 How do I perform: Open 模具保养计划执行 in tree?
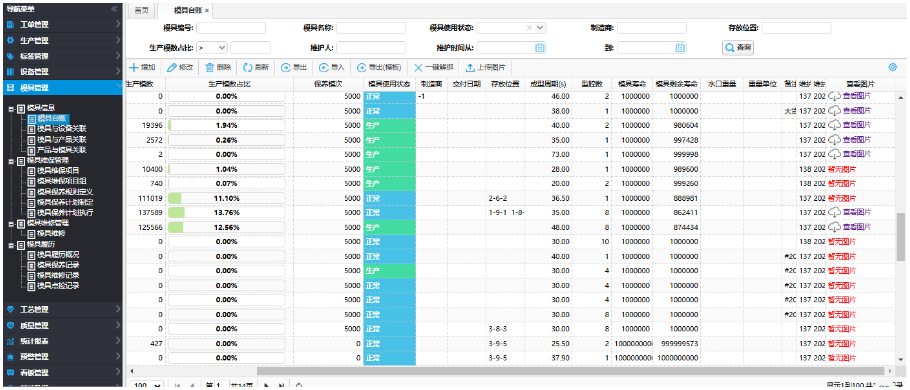point(65,212)
